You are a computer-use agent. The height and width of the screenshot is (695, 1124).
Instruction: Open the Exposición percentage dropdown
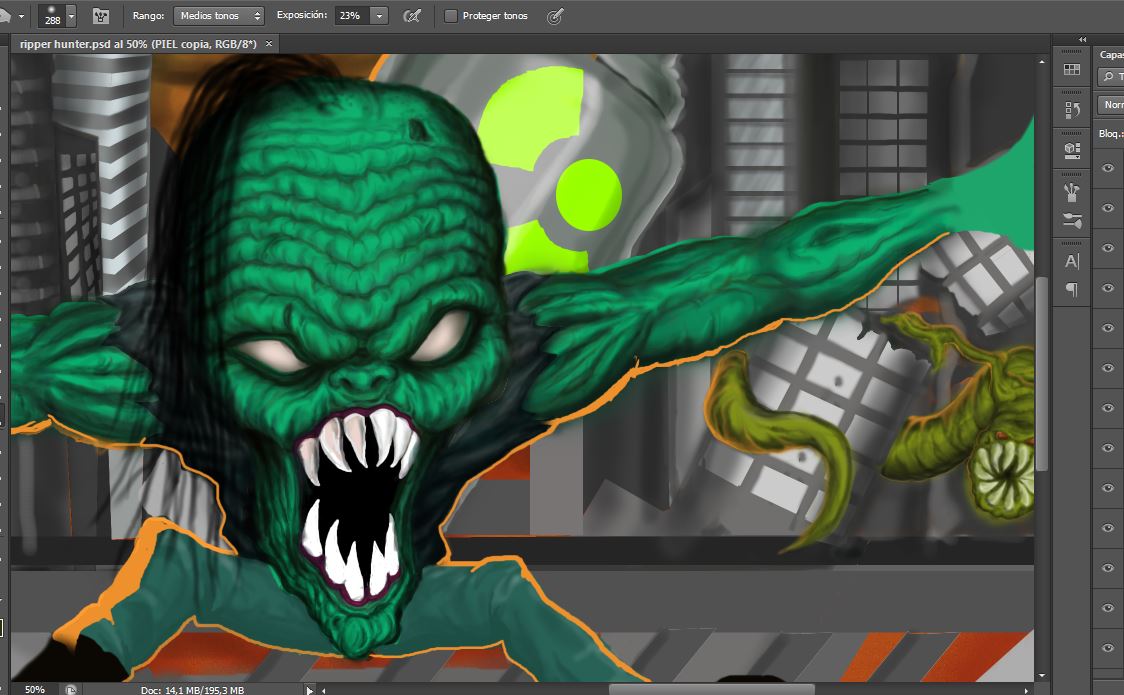pyautogui.click(x=378, y=15)
